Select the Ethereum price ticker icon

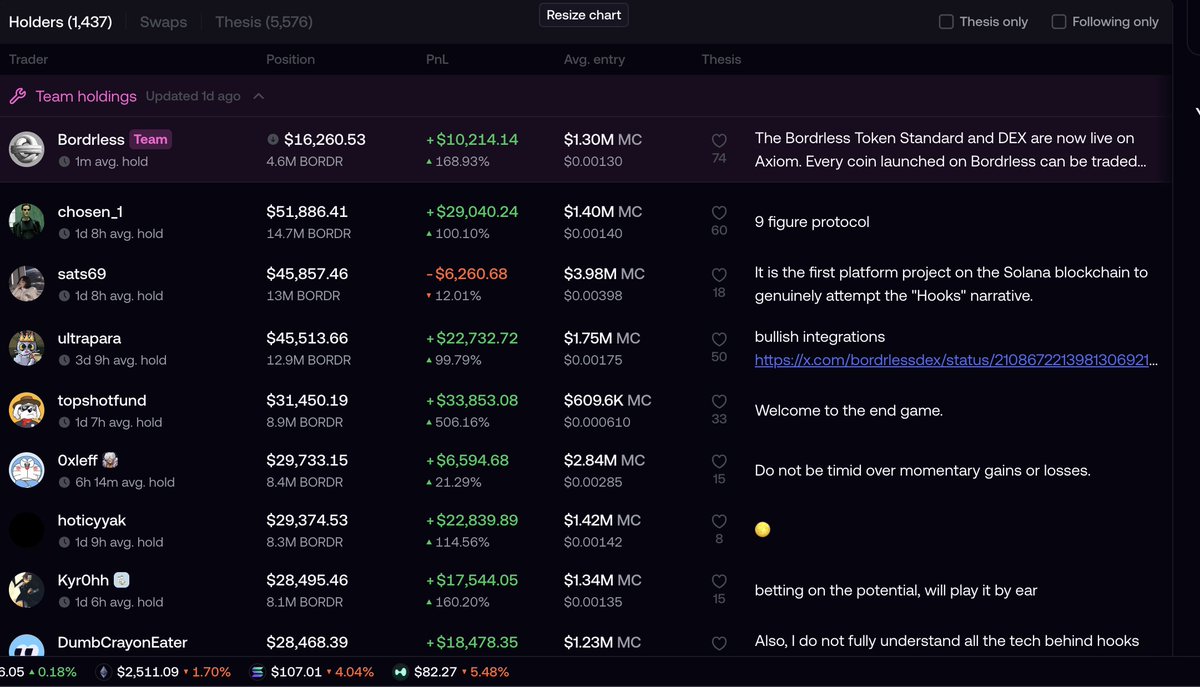pos(105,672)
